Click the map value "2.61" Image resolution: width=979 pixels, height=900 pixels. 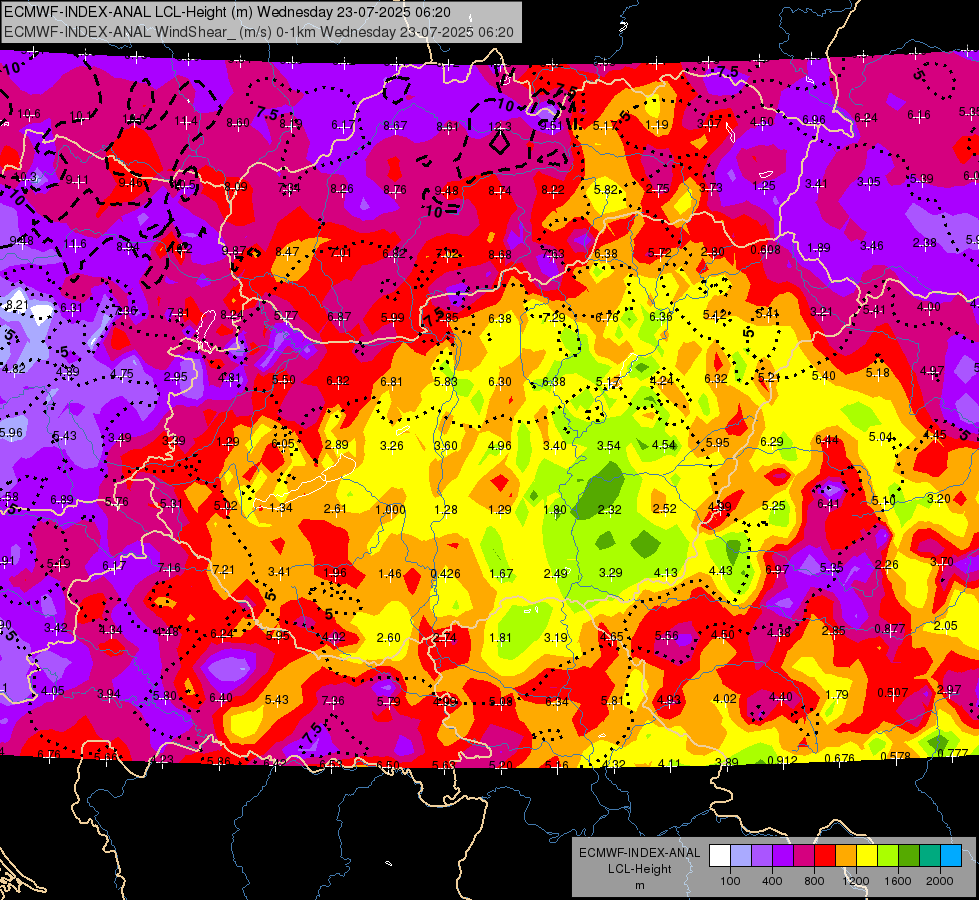[x=335, y=509]
